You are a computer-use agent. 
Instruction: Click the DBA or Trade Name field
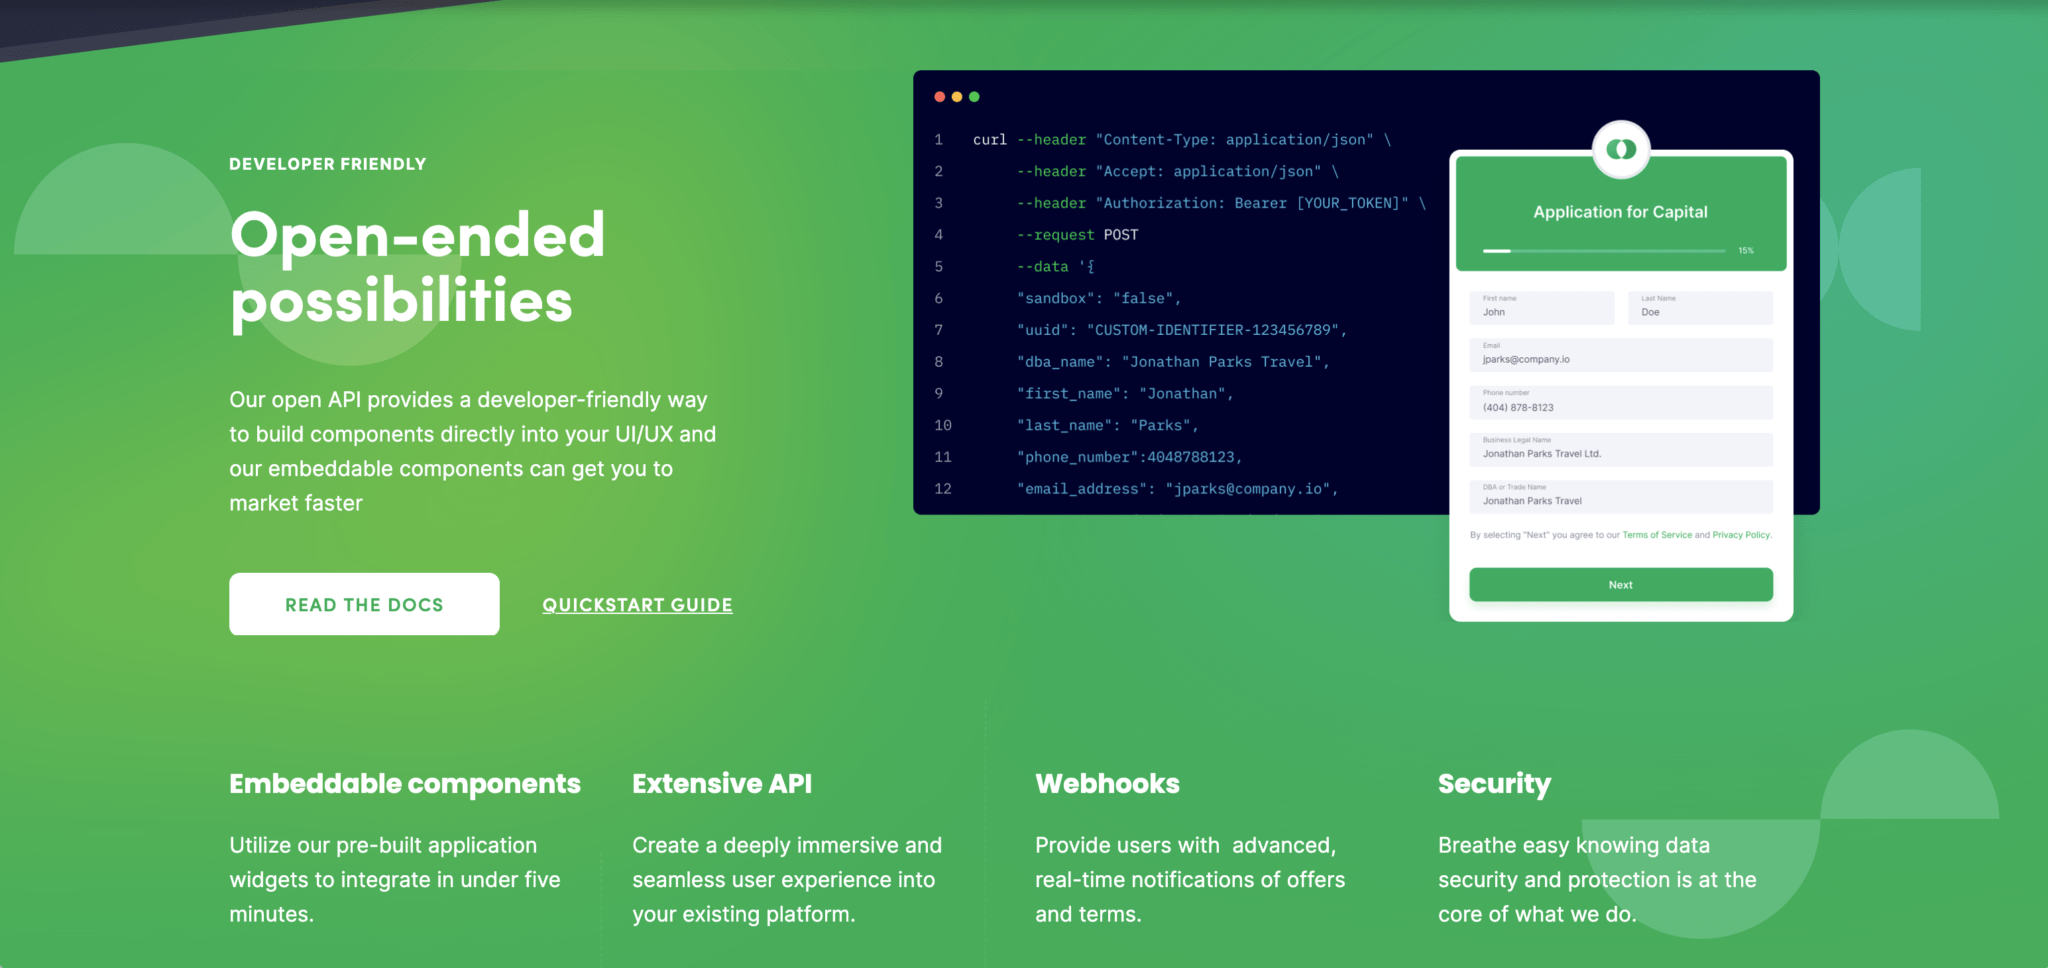tap(1621, 497)
